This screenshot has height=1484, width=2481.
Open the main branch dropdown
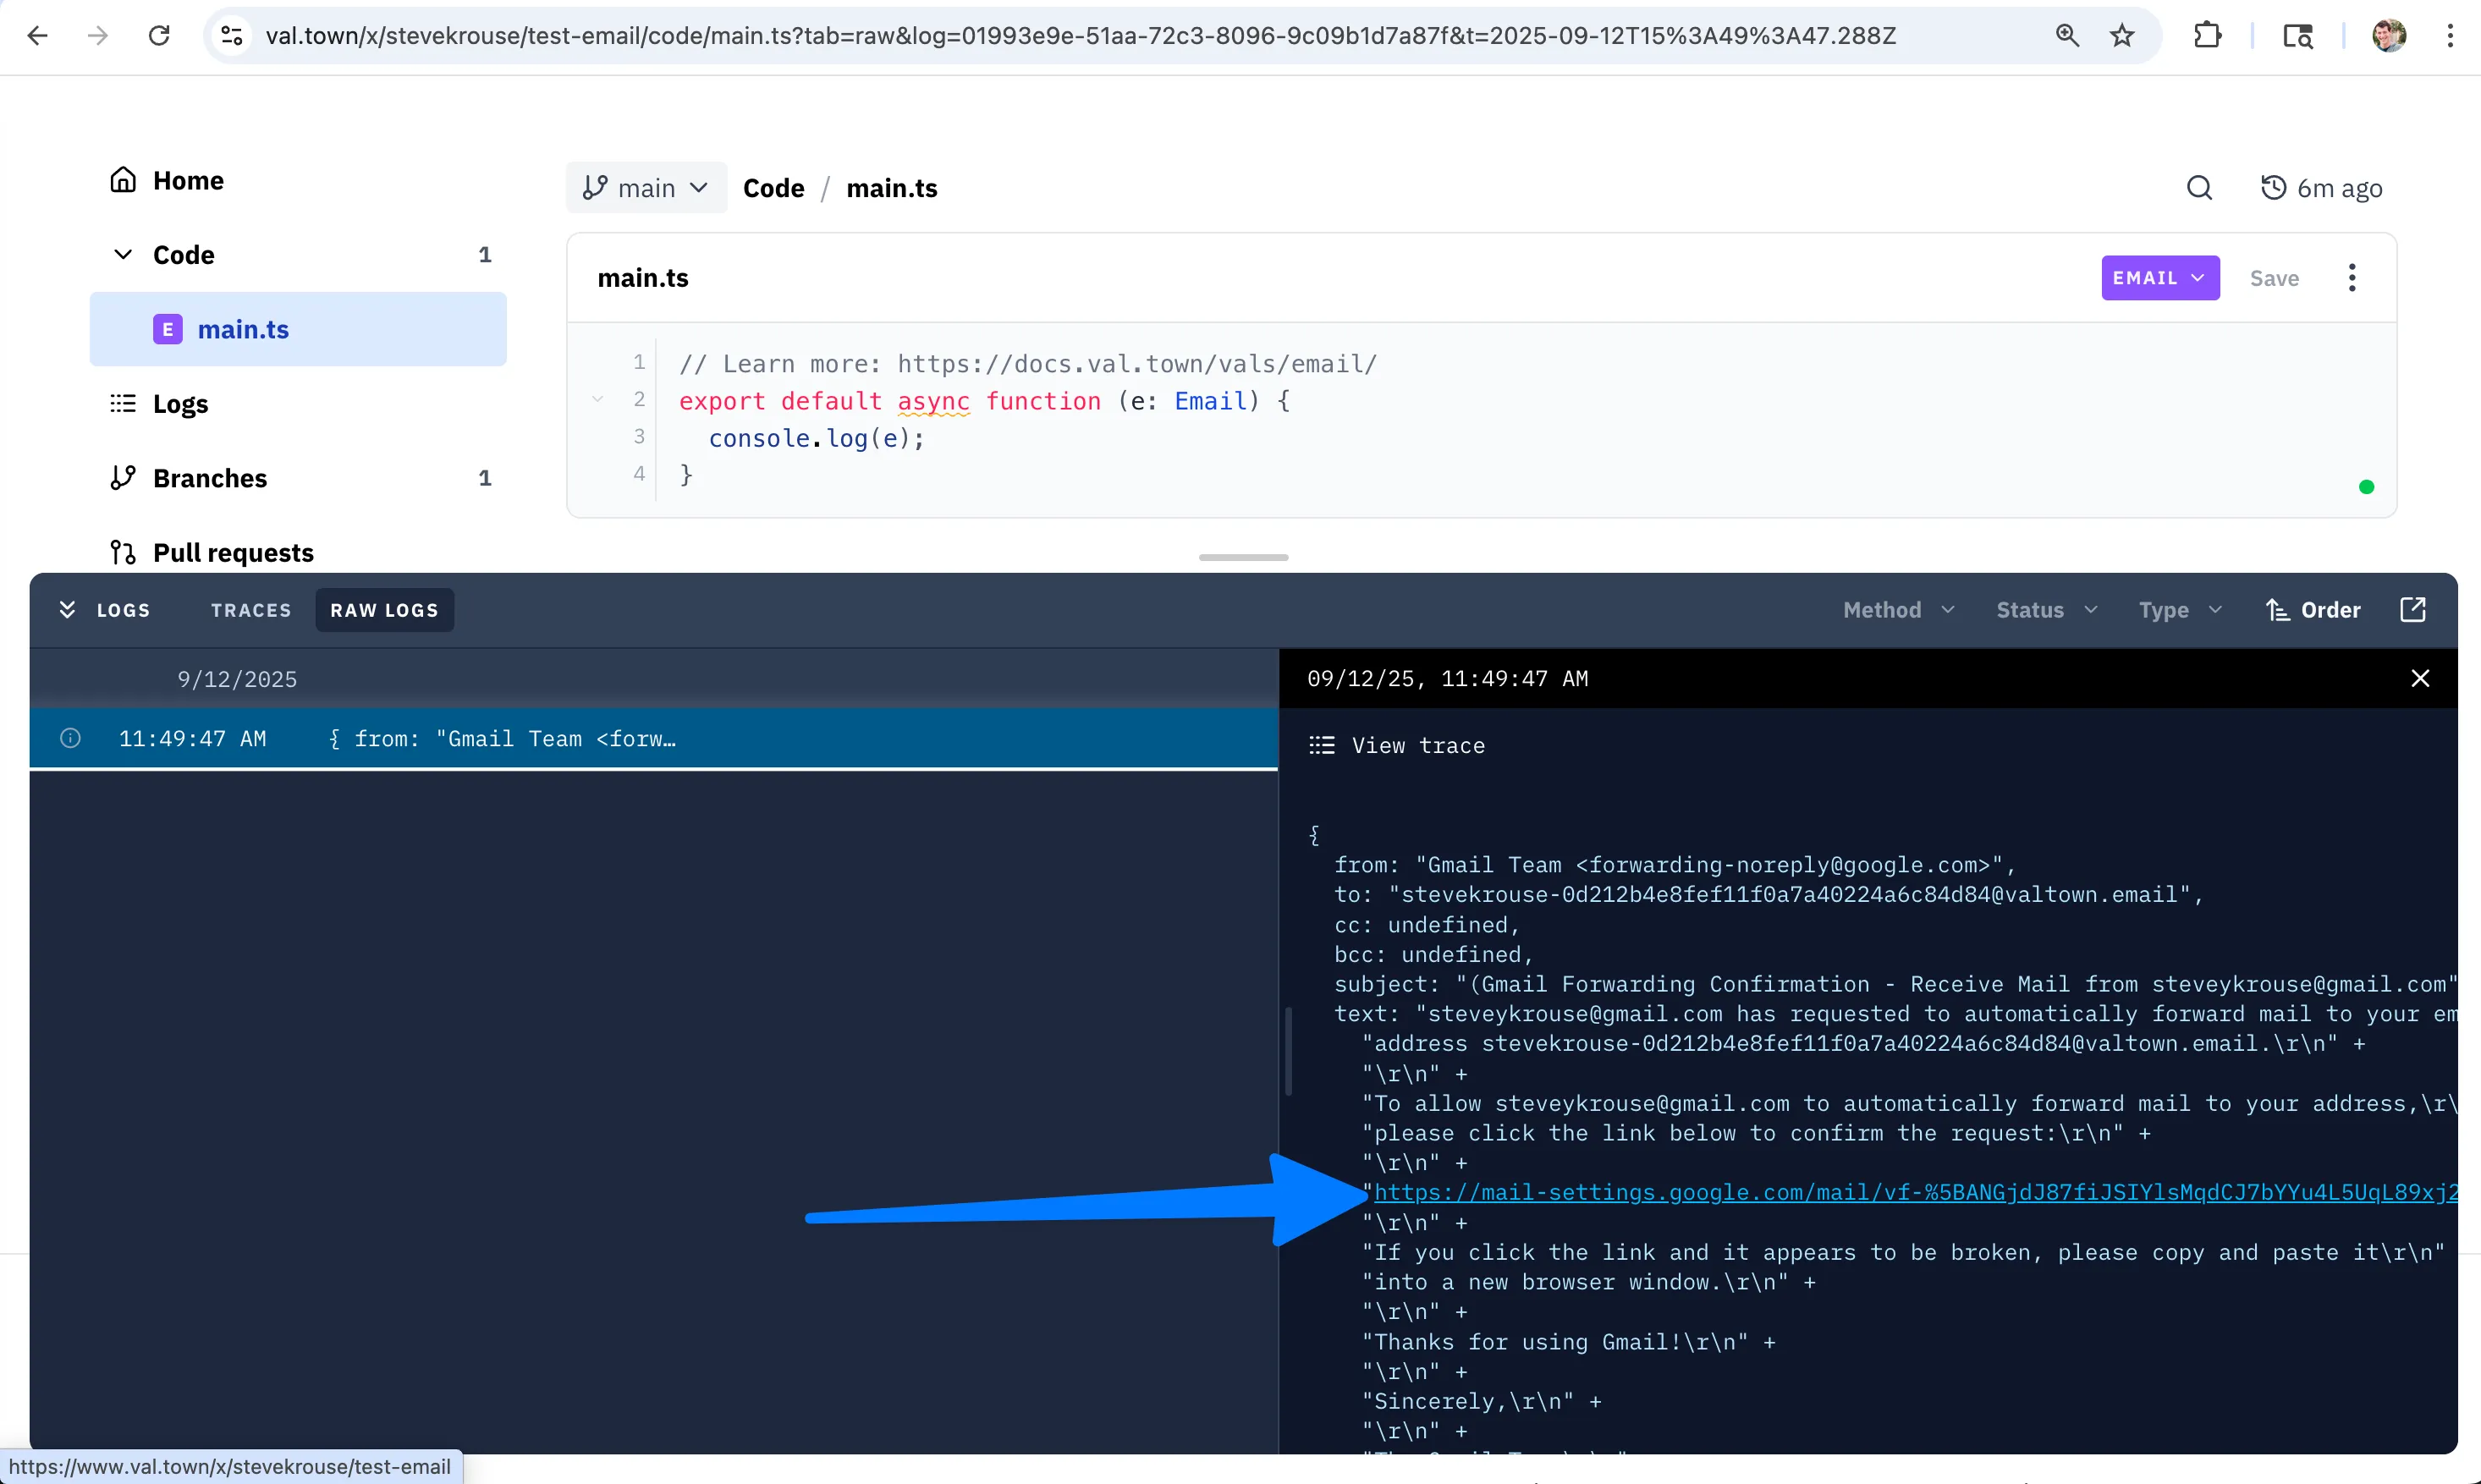click(x=646, y=188)
